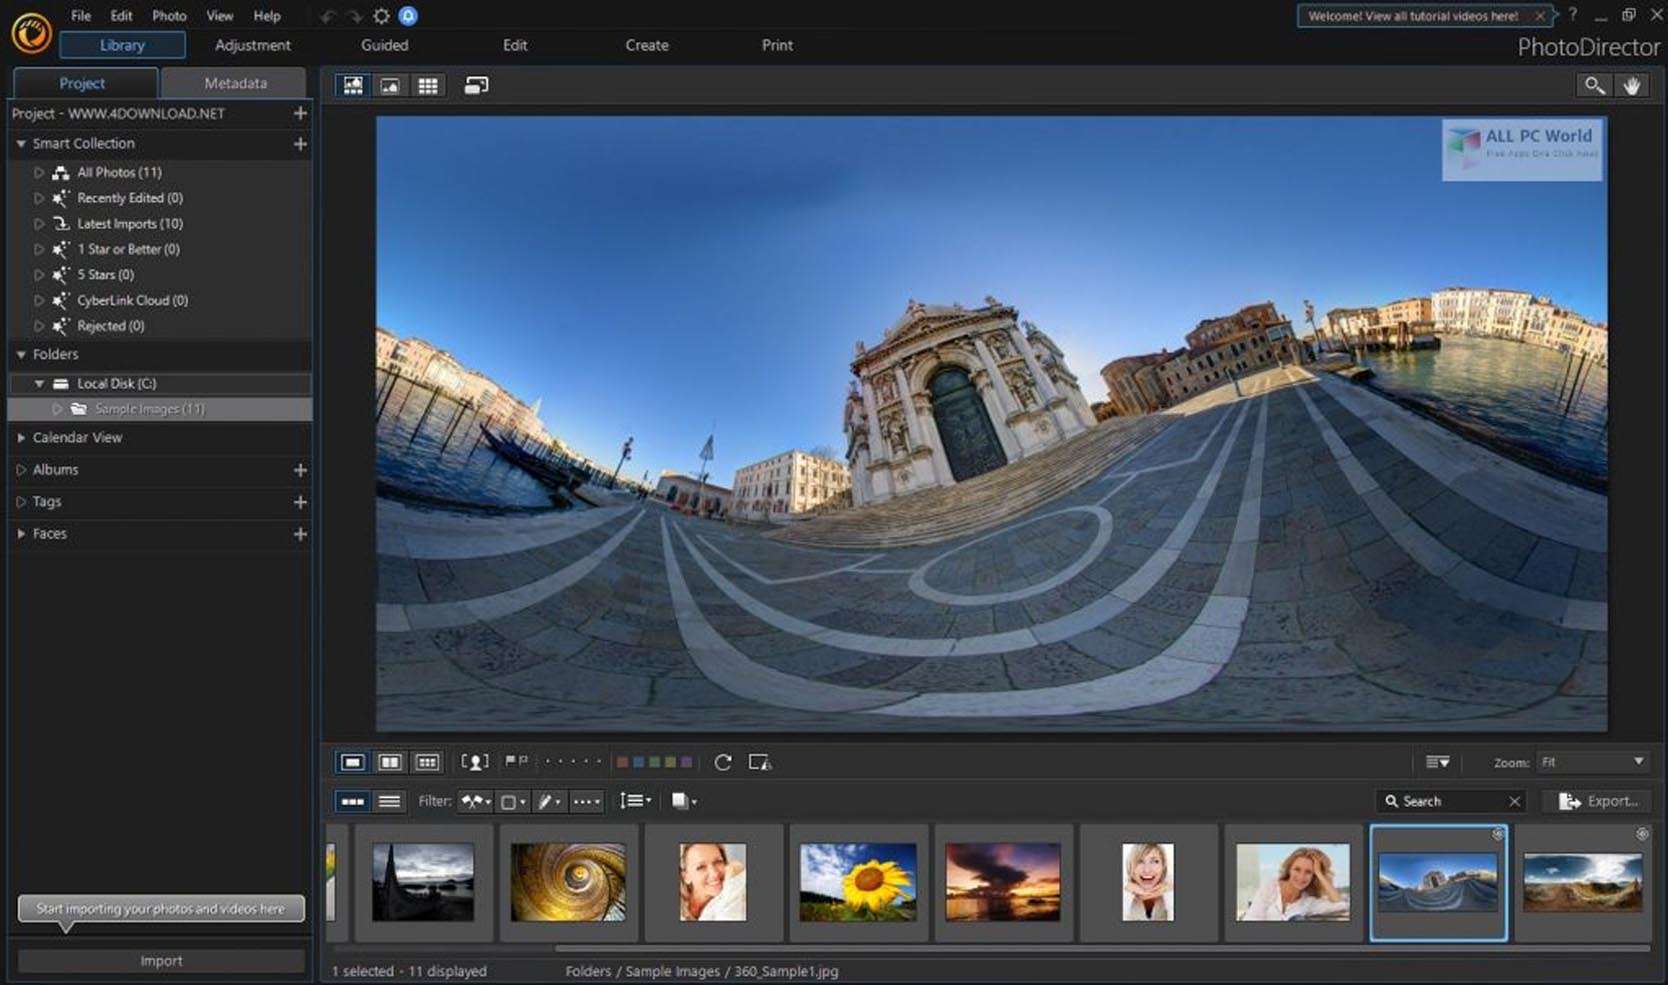Switch filmstrip to list view

click(390, 801)
